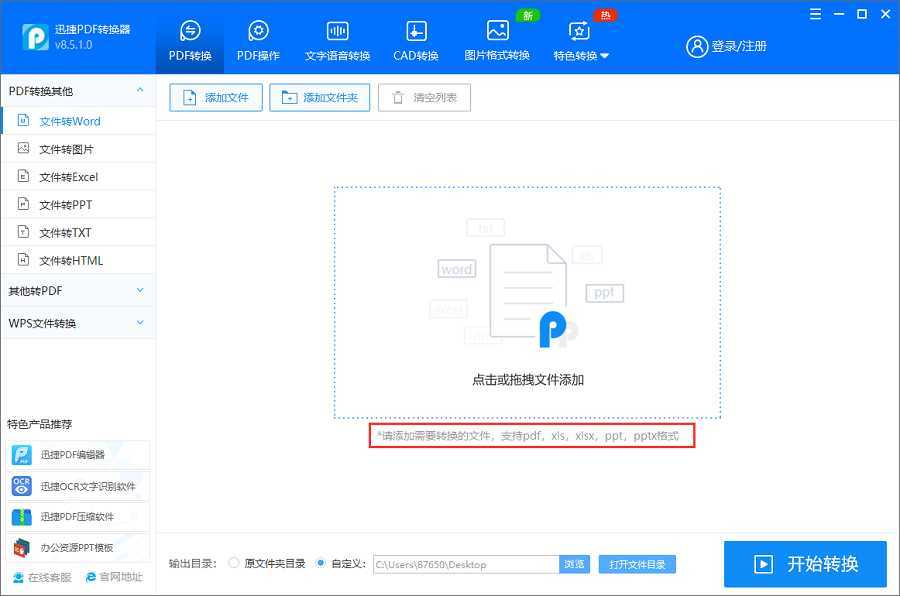Open the 图片格式转换 tab

click(497, 41)
